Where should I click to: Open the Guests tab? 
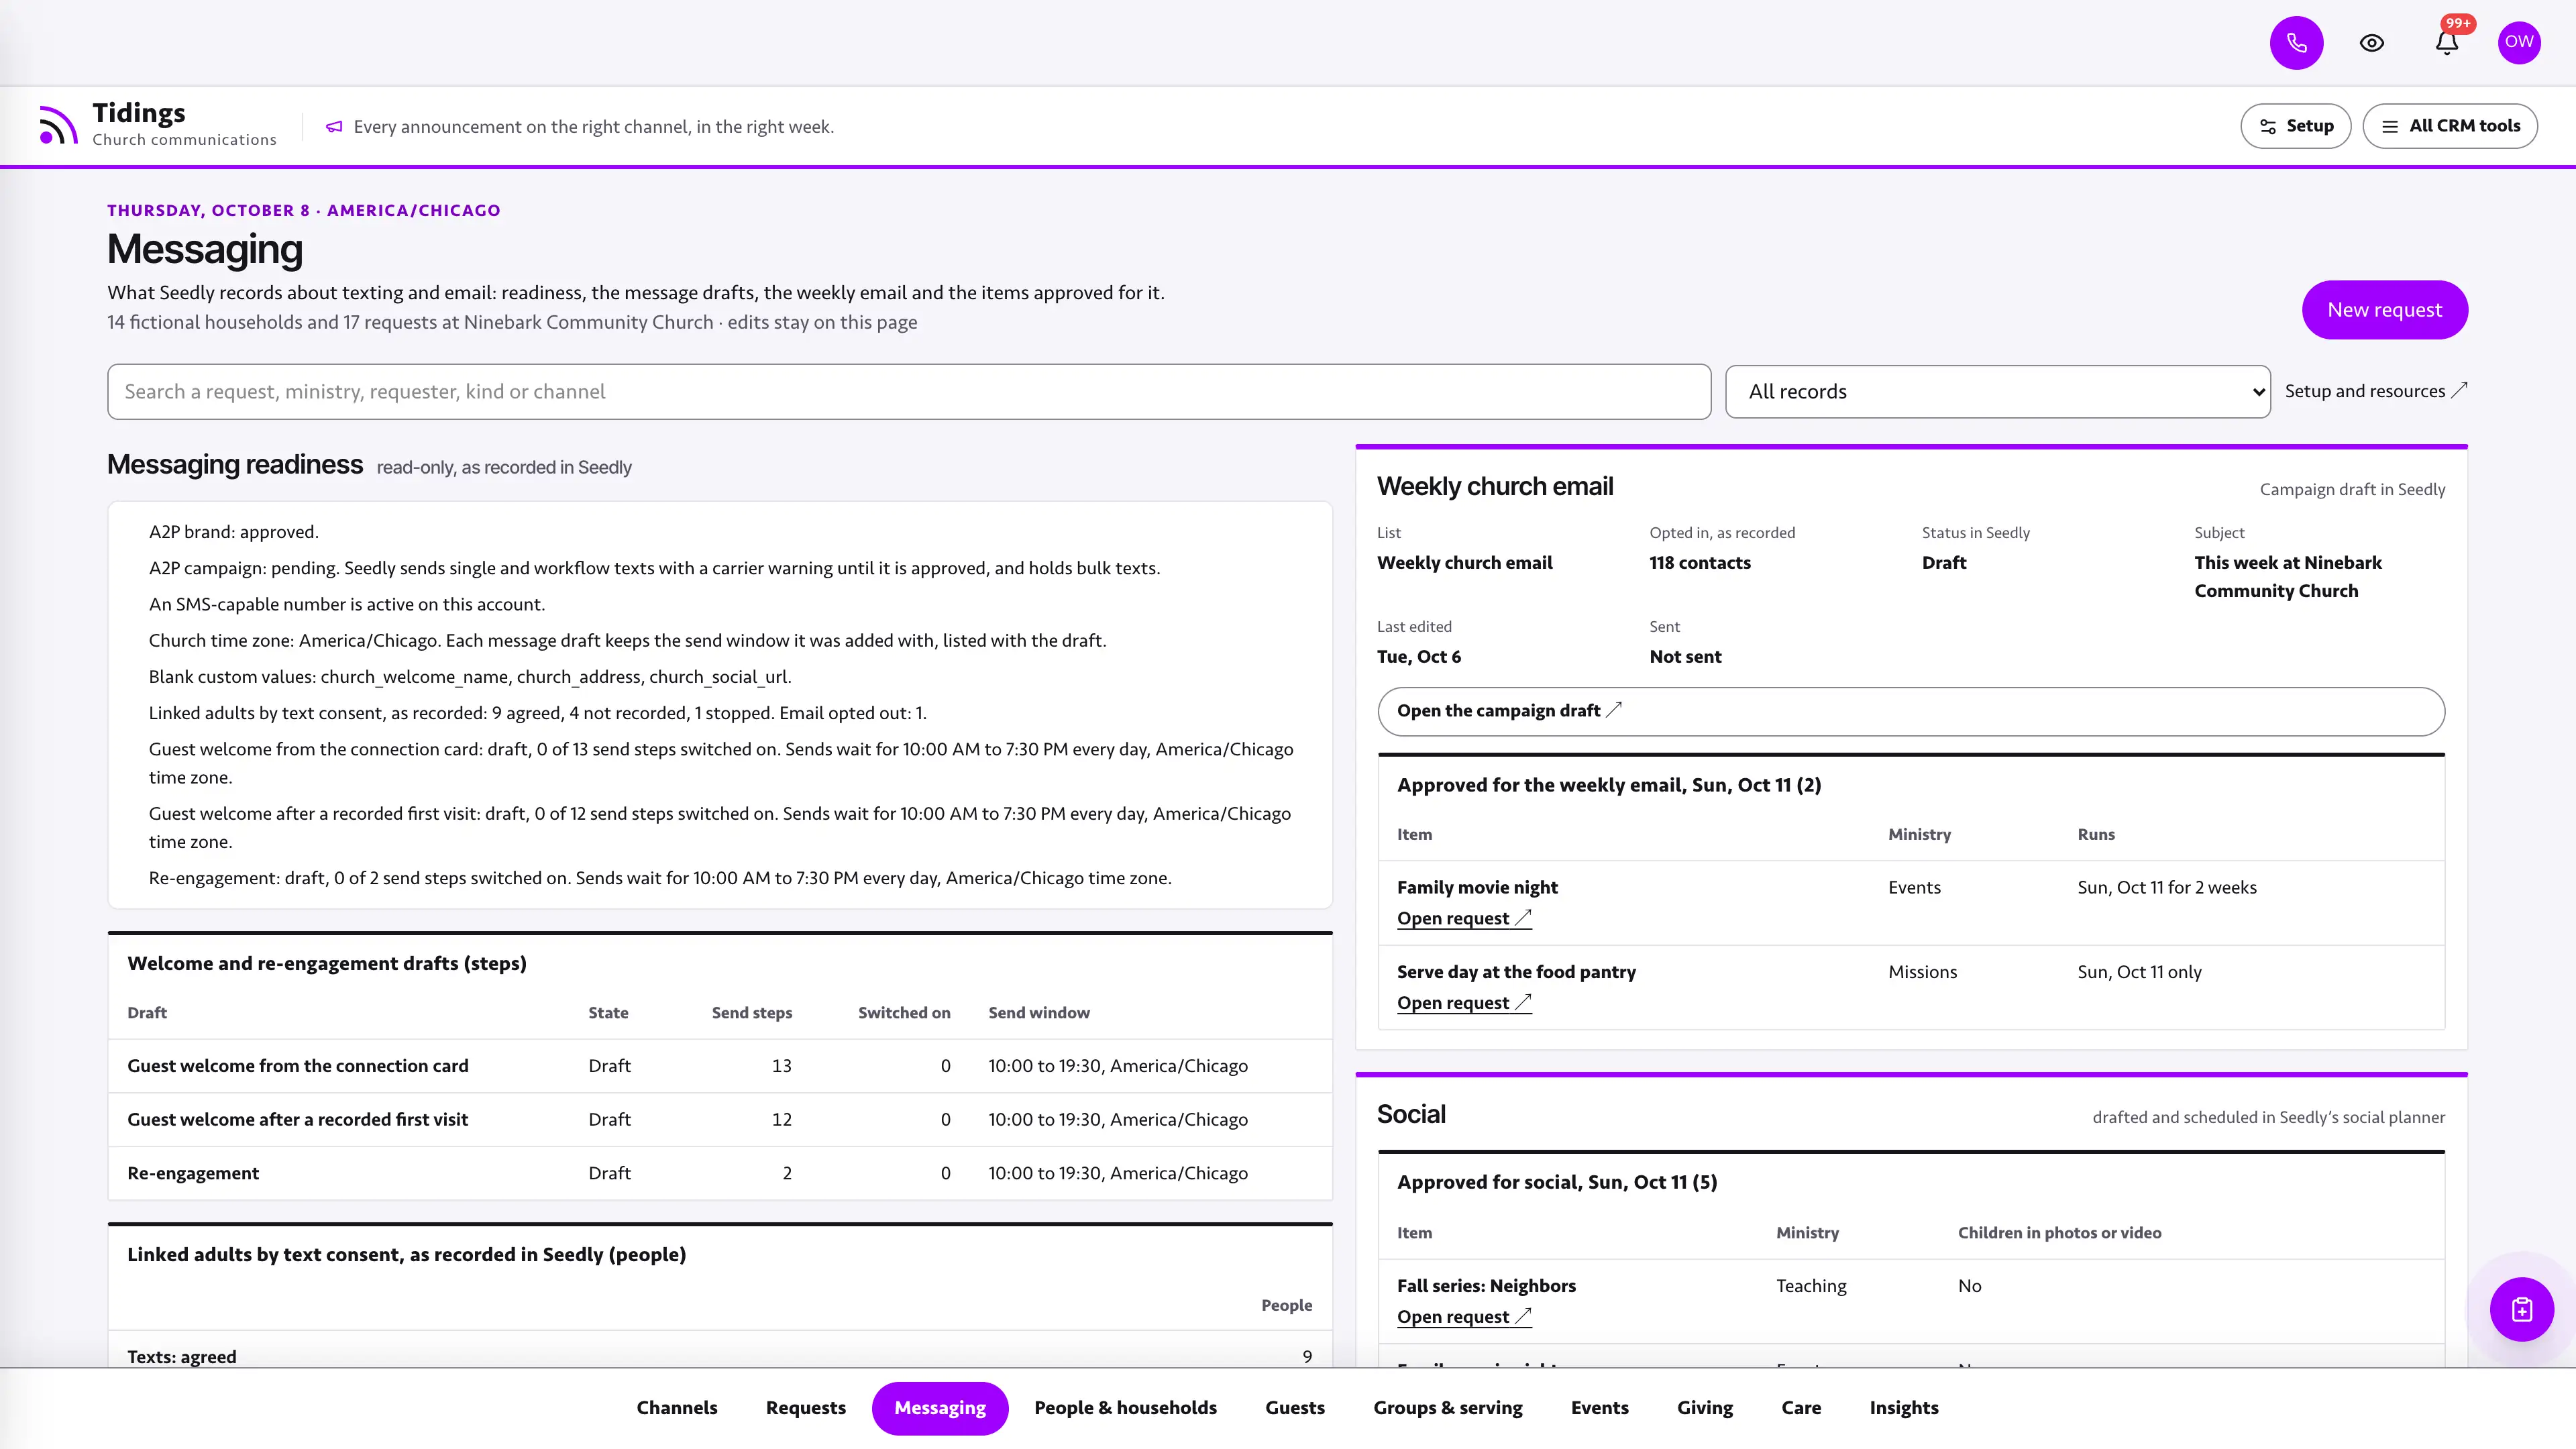(1294, 1408)
